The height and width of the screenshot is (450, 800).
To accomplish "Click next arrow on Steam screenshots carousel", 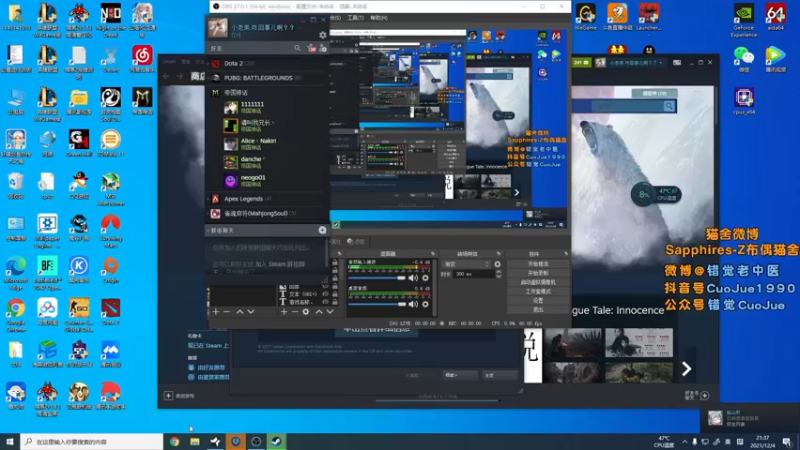I will point(686,368).
